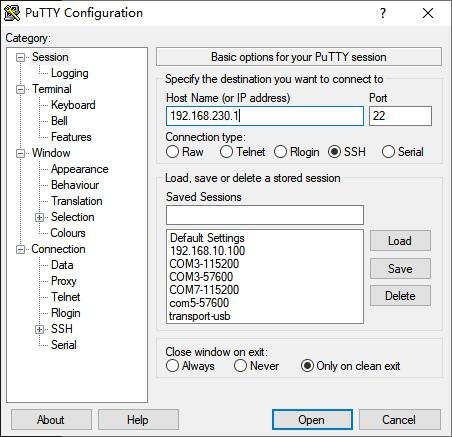Open the Logging category
This screenshot has width=452, height=437.
pos(70,73)
